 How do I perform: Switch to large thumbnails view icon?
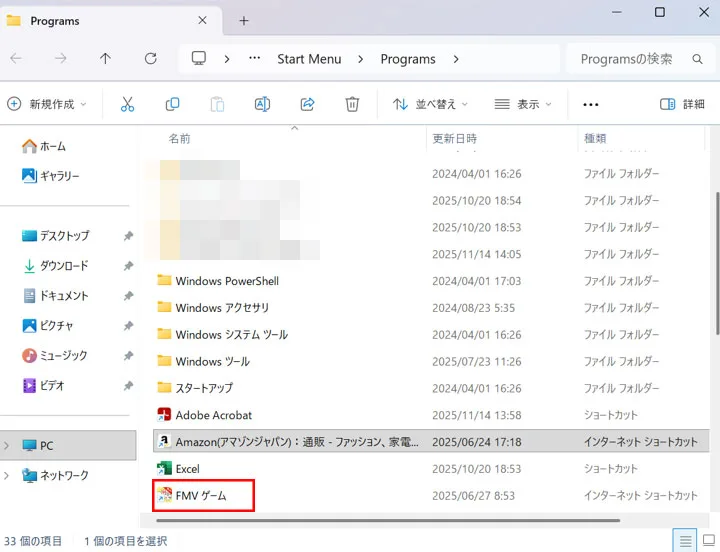click(x=709, y=541)
